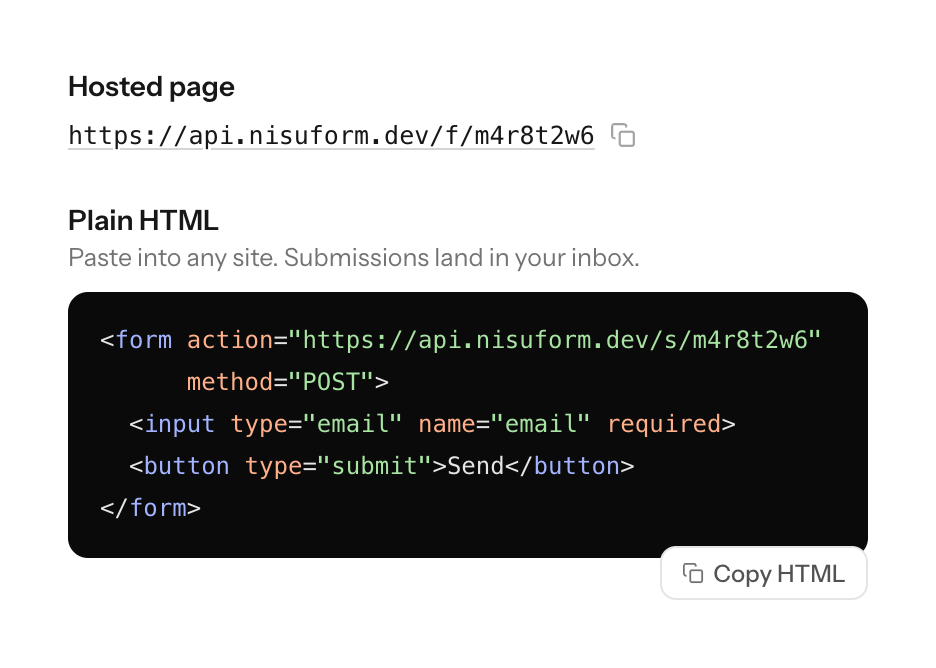Screen dimensions: 936x668
Task: Select the 'Plain HTML' heading text
Action: [x=143, y=220]
